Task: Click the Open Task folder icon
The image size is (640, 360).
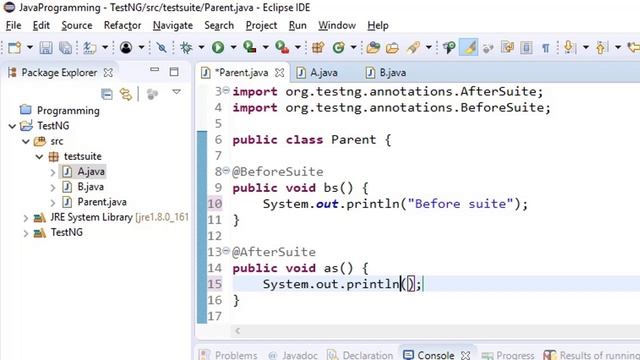Action: (392, 48)
